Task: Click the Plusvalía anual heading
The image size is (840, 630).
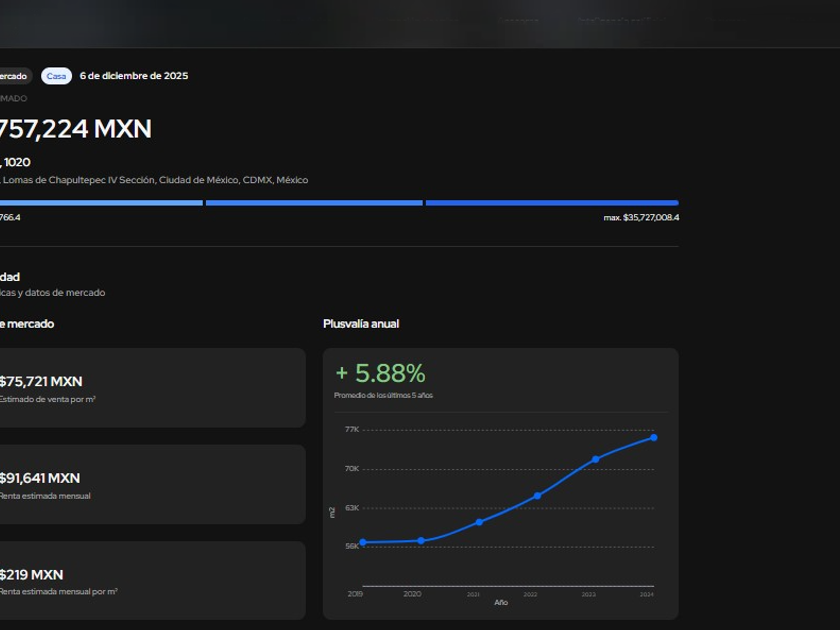Action: pos(361,324)
